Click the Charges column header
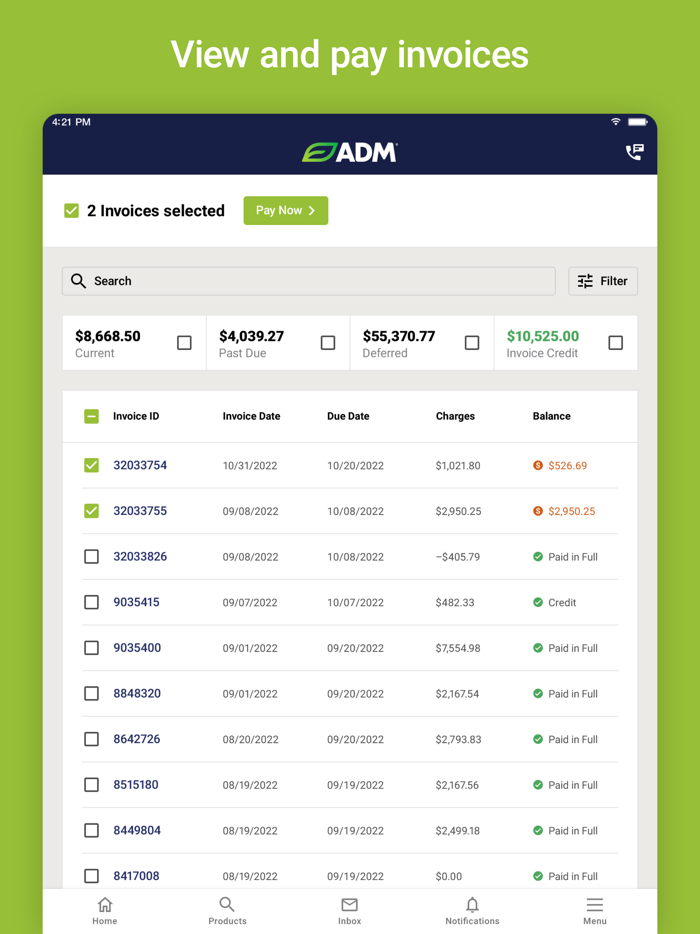This screenshot has height=934, width=700. point(455,416)
